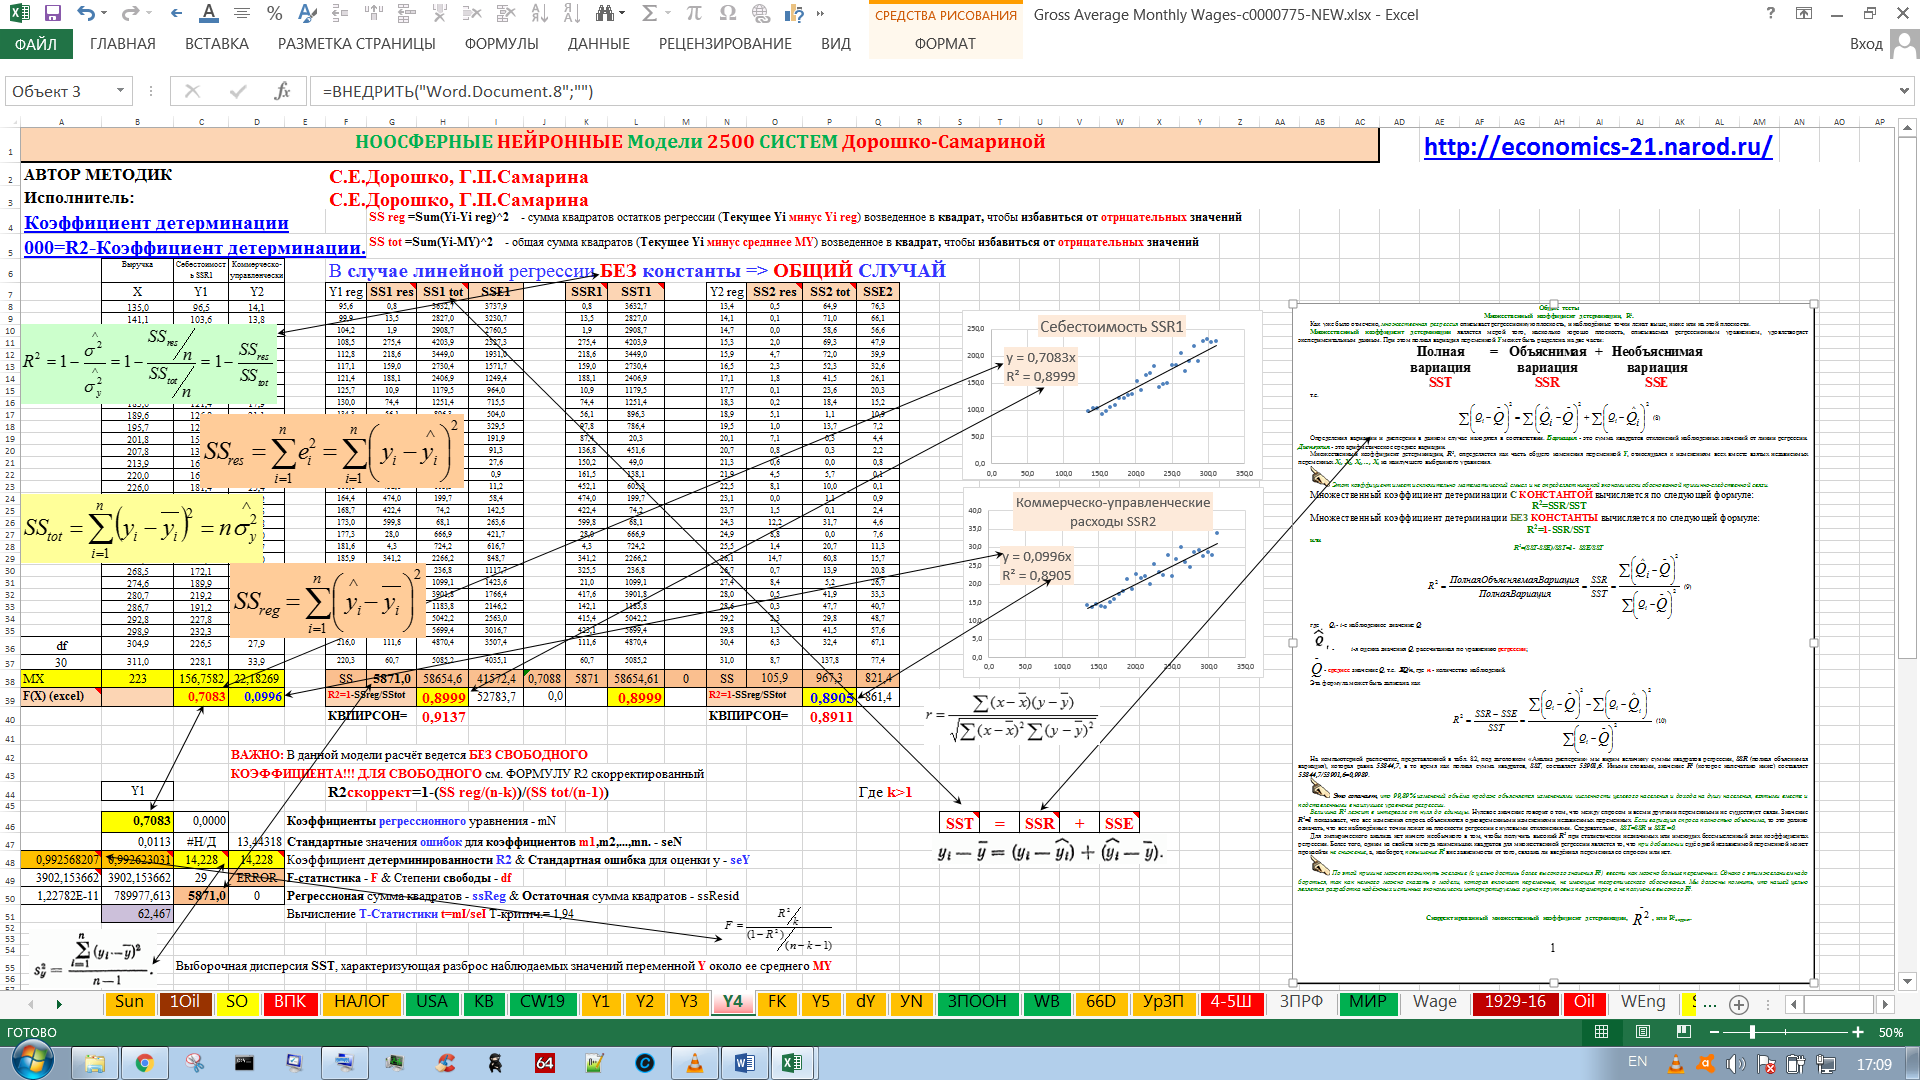Click the add new sheet plus button
Viewport: 1920px width, 1080px height.
pos(1739,1004)
